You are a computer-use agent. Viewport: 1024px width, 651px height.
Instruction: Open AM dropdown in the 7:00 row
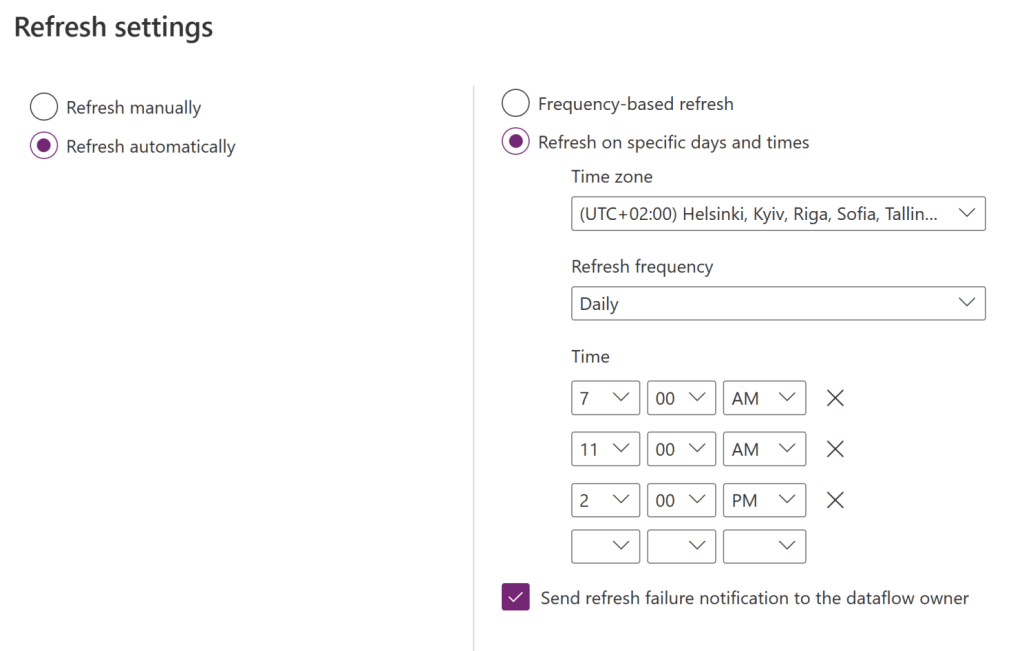(x=764, y=398)
